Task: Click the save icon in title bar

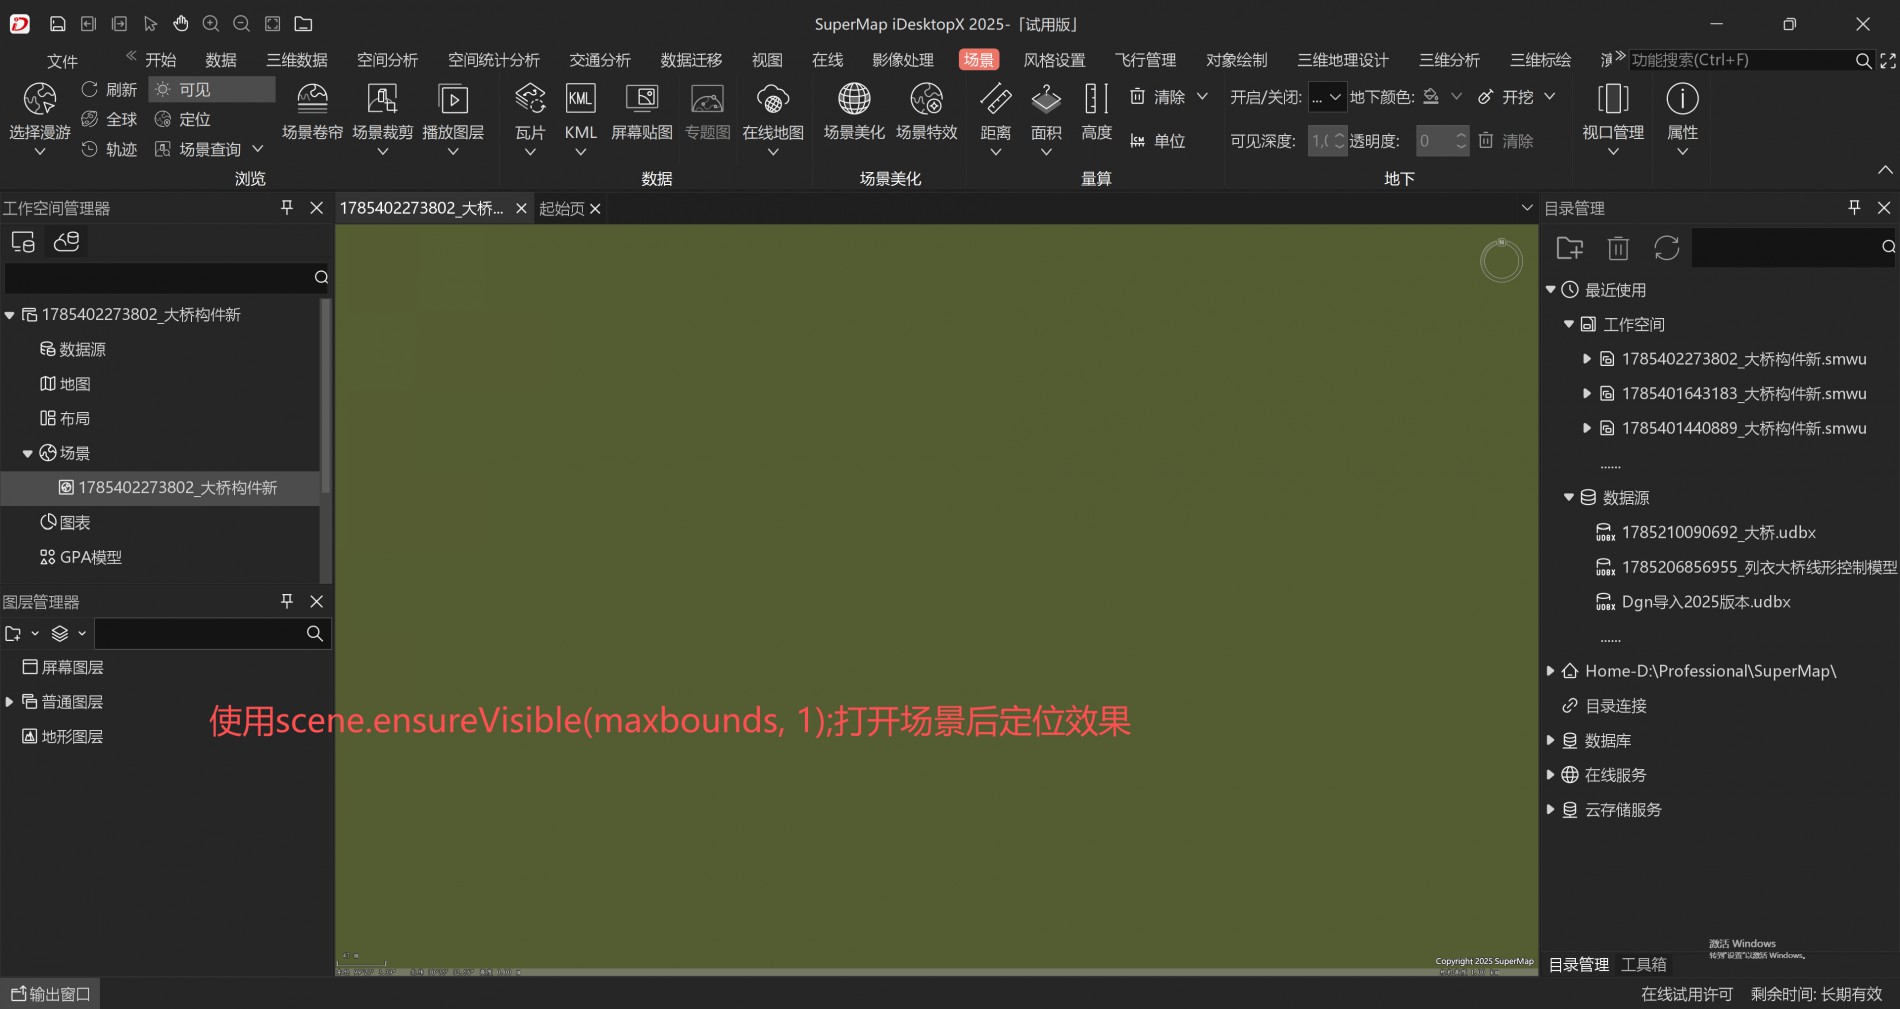Action: coord(58,24)
